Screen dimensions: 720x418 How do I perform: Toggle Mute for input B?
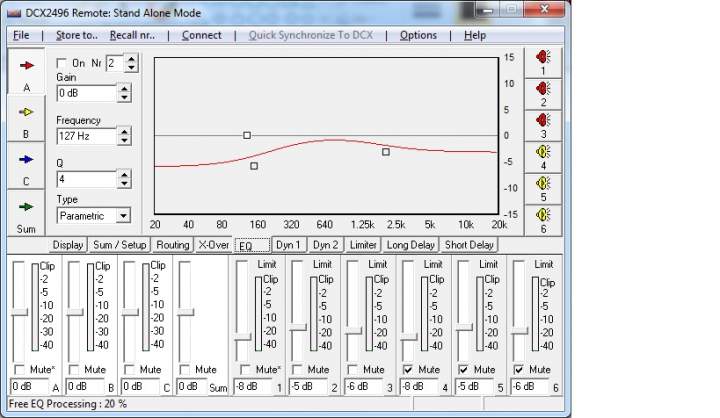click(73, 369)
